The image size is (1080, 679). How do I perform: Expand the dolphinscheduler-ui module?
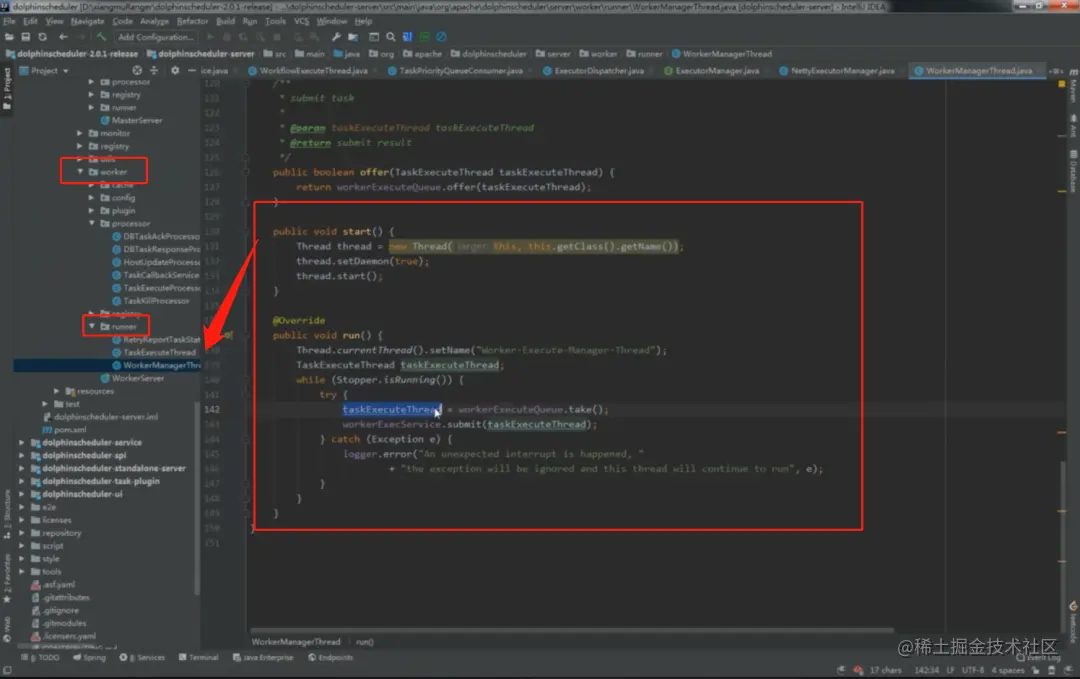(22, 494)
